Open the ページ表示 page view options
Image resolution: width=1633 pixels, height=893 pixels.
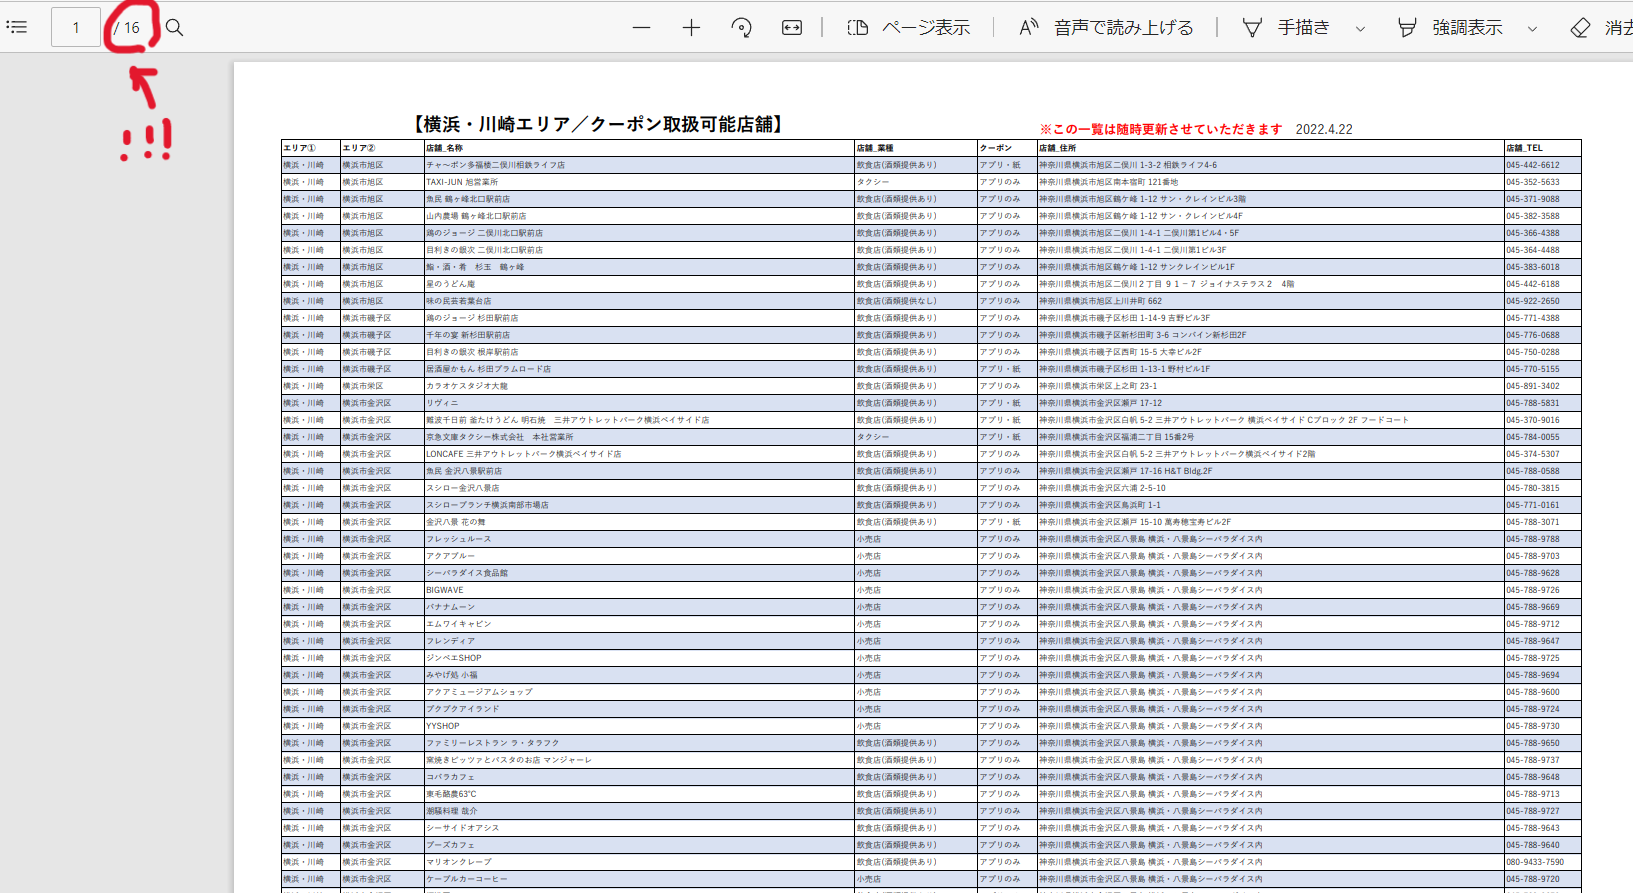pos(909,28)
